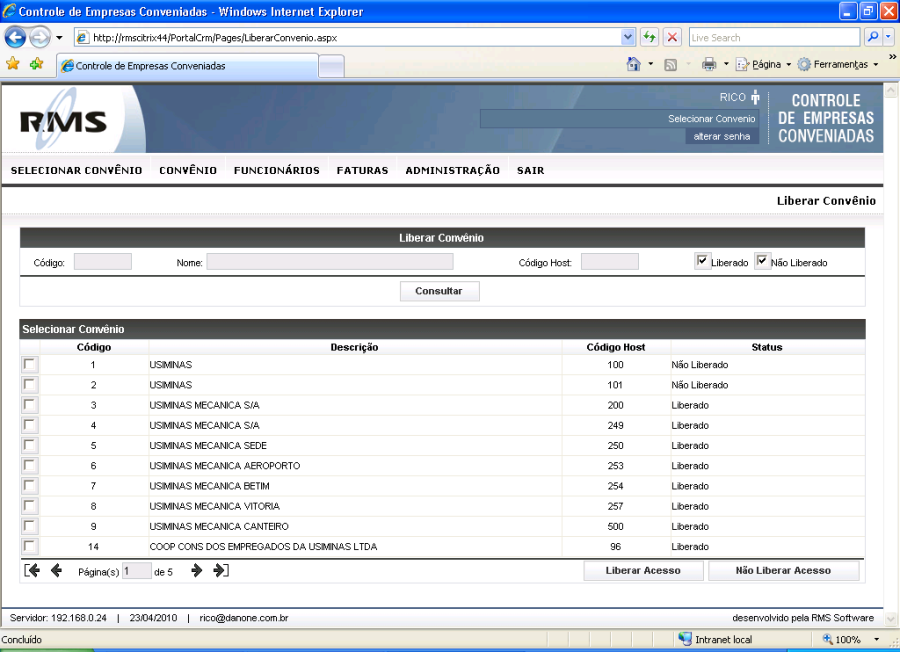Click the Add to Favorites star icon
The image size is (900, 652).
[x=37, y=64]
